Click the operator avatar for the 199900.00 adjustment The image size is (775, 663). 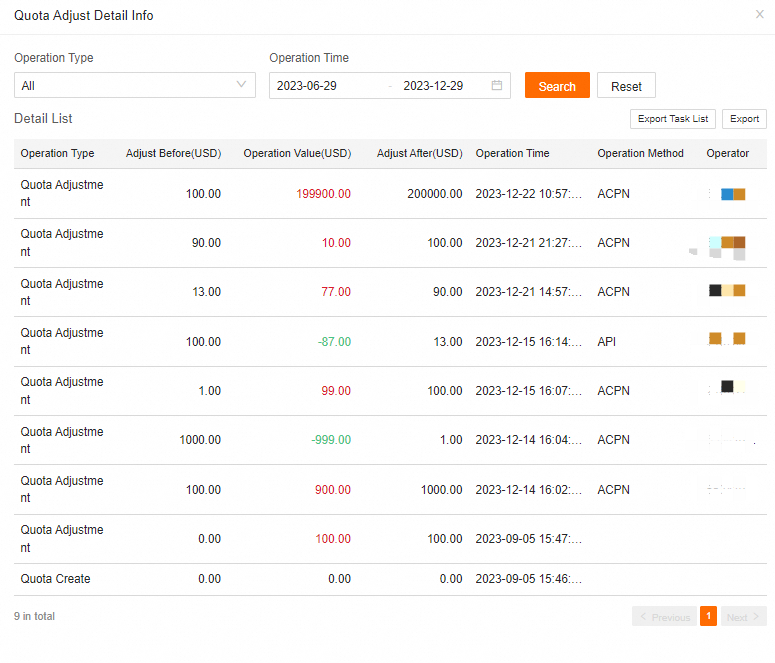[x=732, y=194]
